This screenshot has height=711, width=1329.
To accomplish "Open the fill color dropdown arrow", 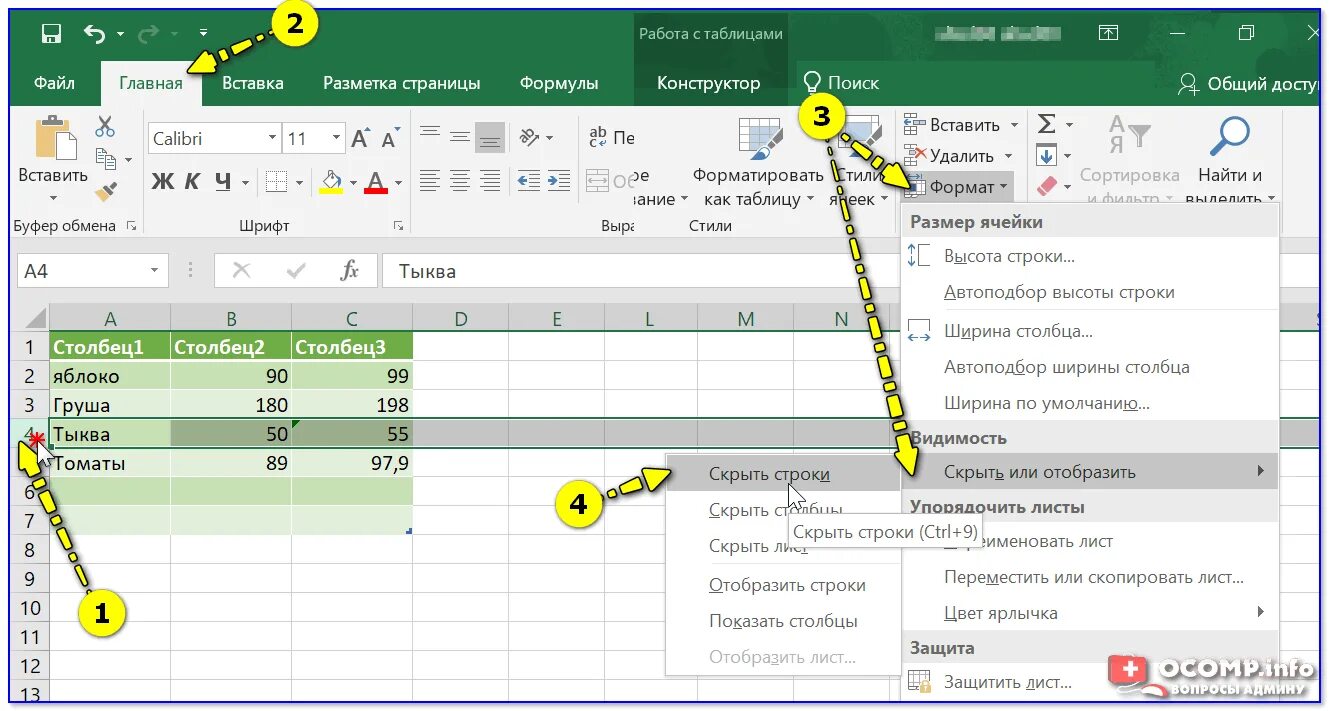I will 352,182.
